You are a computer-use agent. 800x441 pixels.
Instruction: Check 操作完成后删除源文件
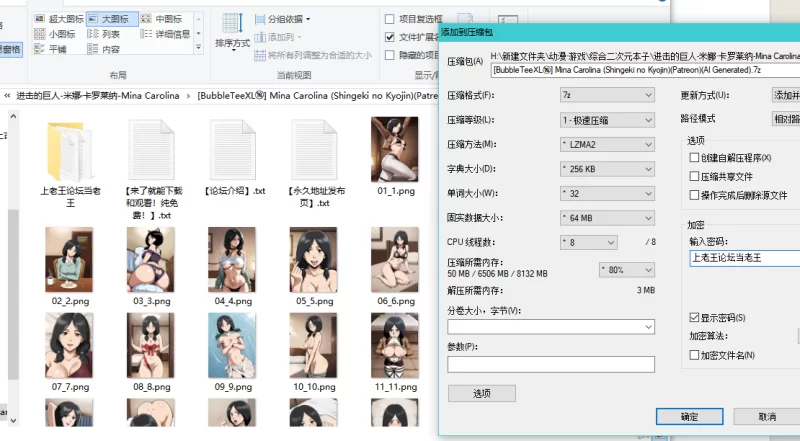(x=694, y=195)
